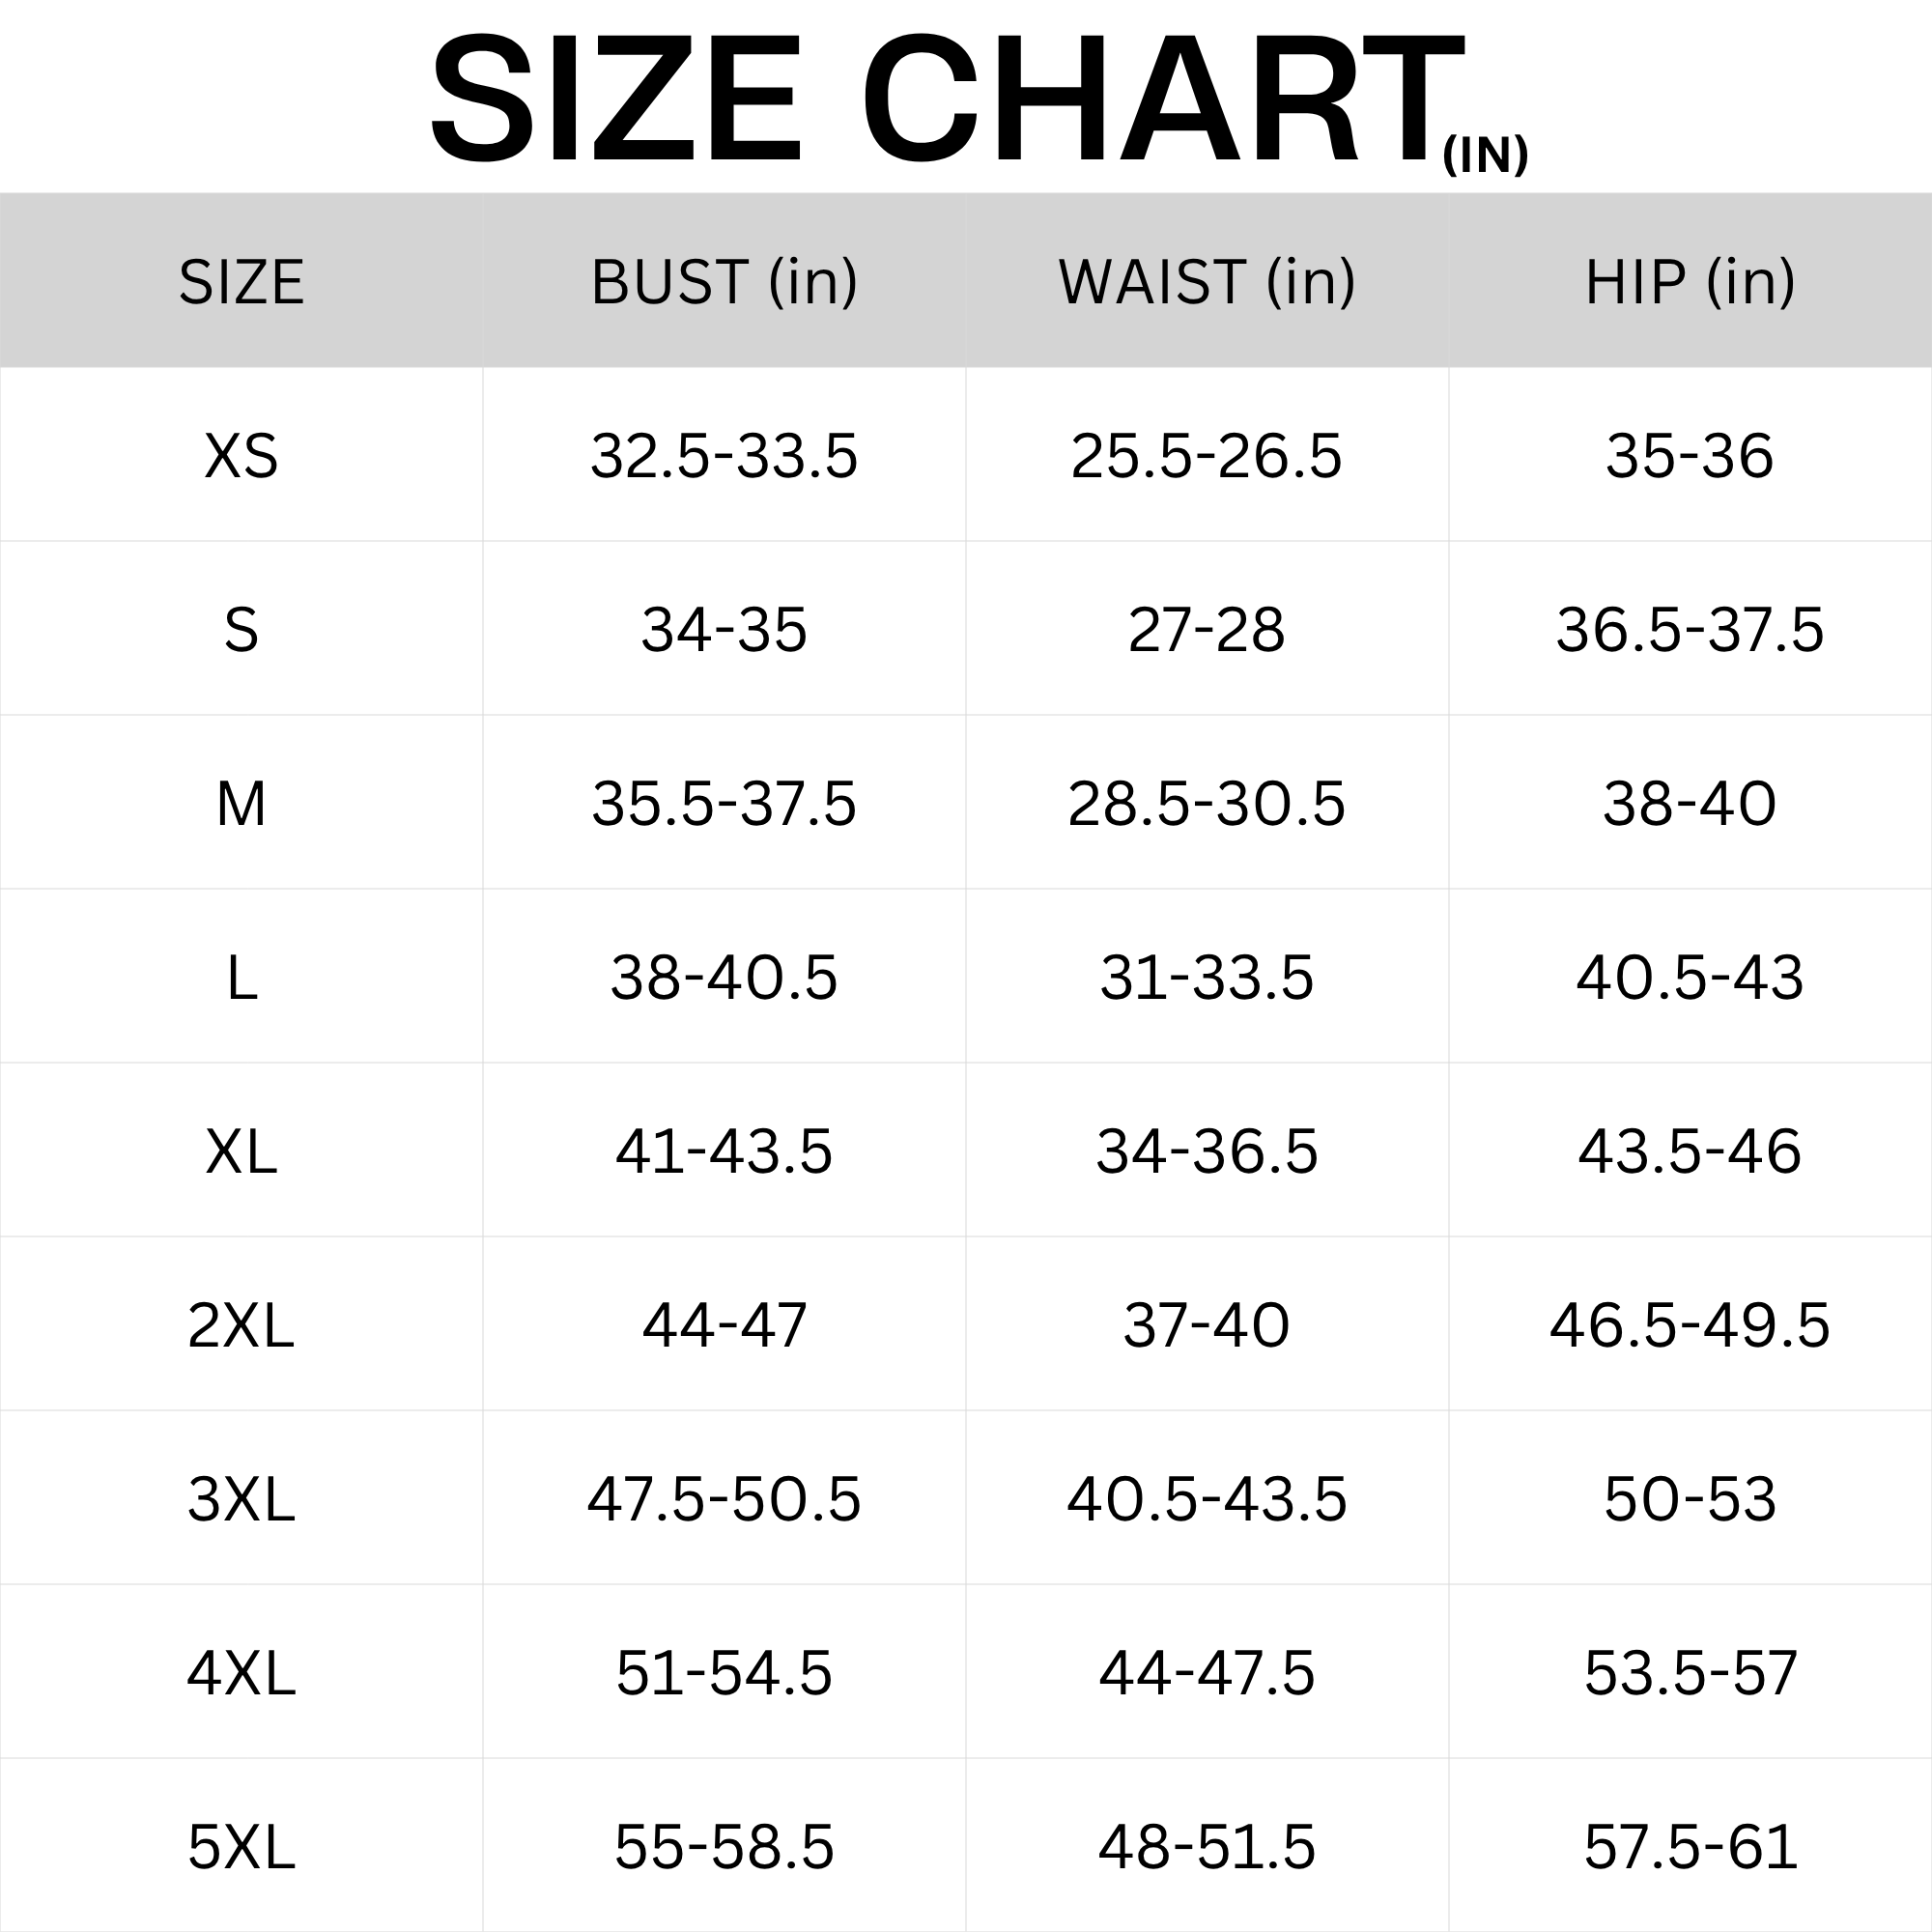Click the 4XL waist value 44-47.5
This screenshot has height=1932, width=1932.
[1207, 1673]
